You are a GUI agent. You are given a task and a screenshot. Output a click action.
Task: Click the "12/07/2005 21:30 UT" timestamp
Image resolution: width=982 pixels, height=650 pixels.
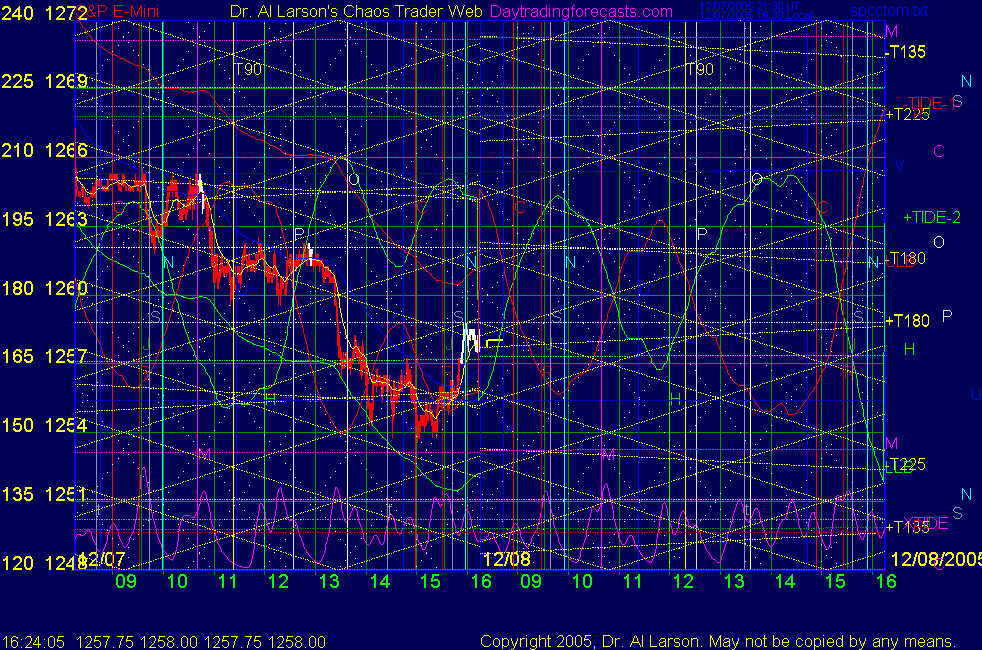[749, 6]
